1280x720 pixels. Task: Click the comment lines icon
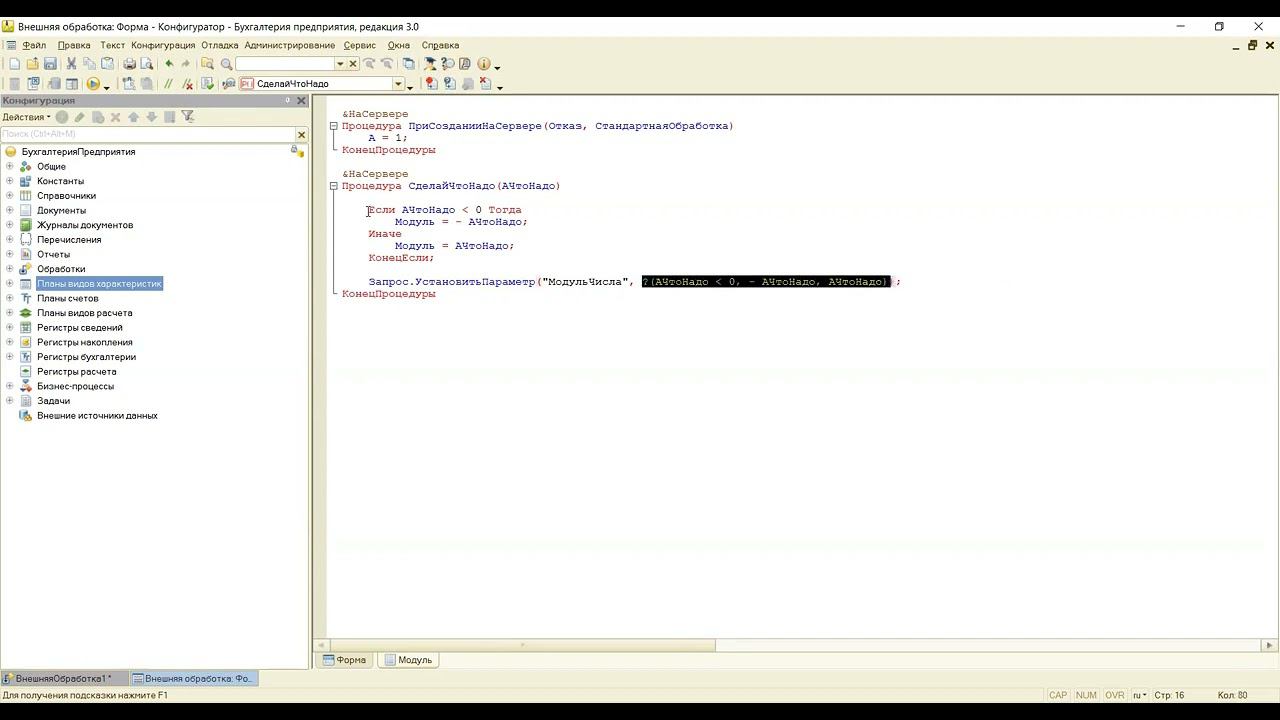[168, 84]
